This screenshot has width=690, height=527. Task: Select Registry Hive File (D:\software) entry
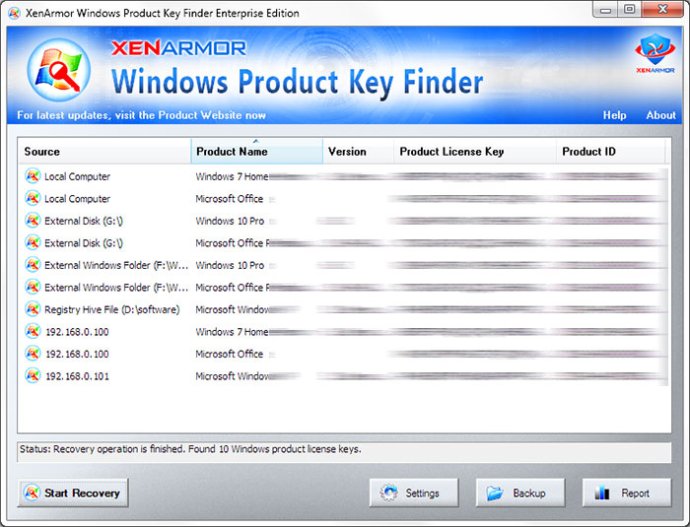(x=112, y=310)
